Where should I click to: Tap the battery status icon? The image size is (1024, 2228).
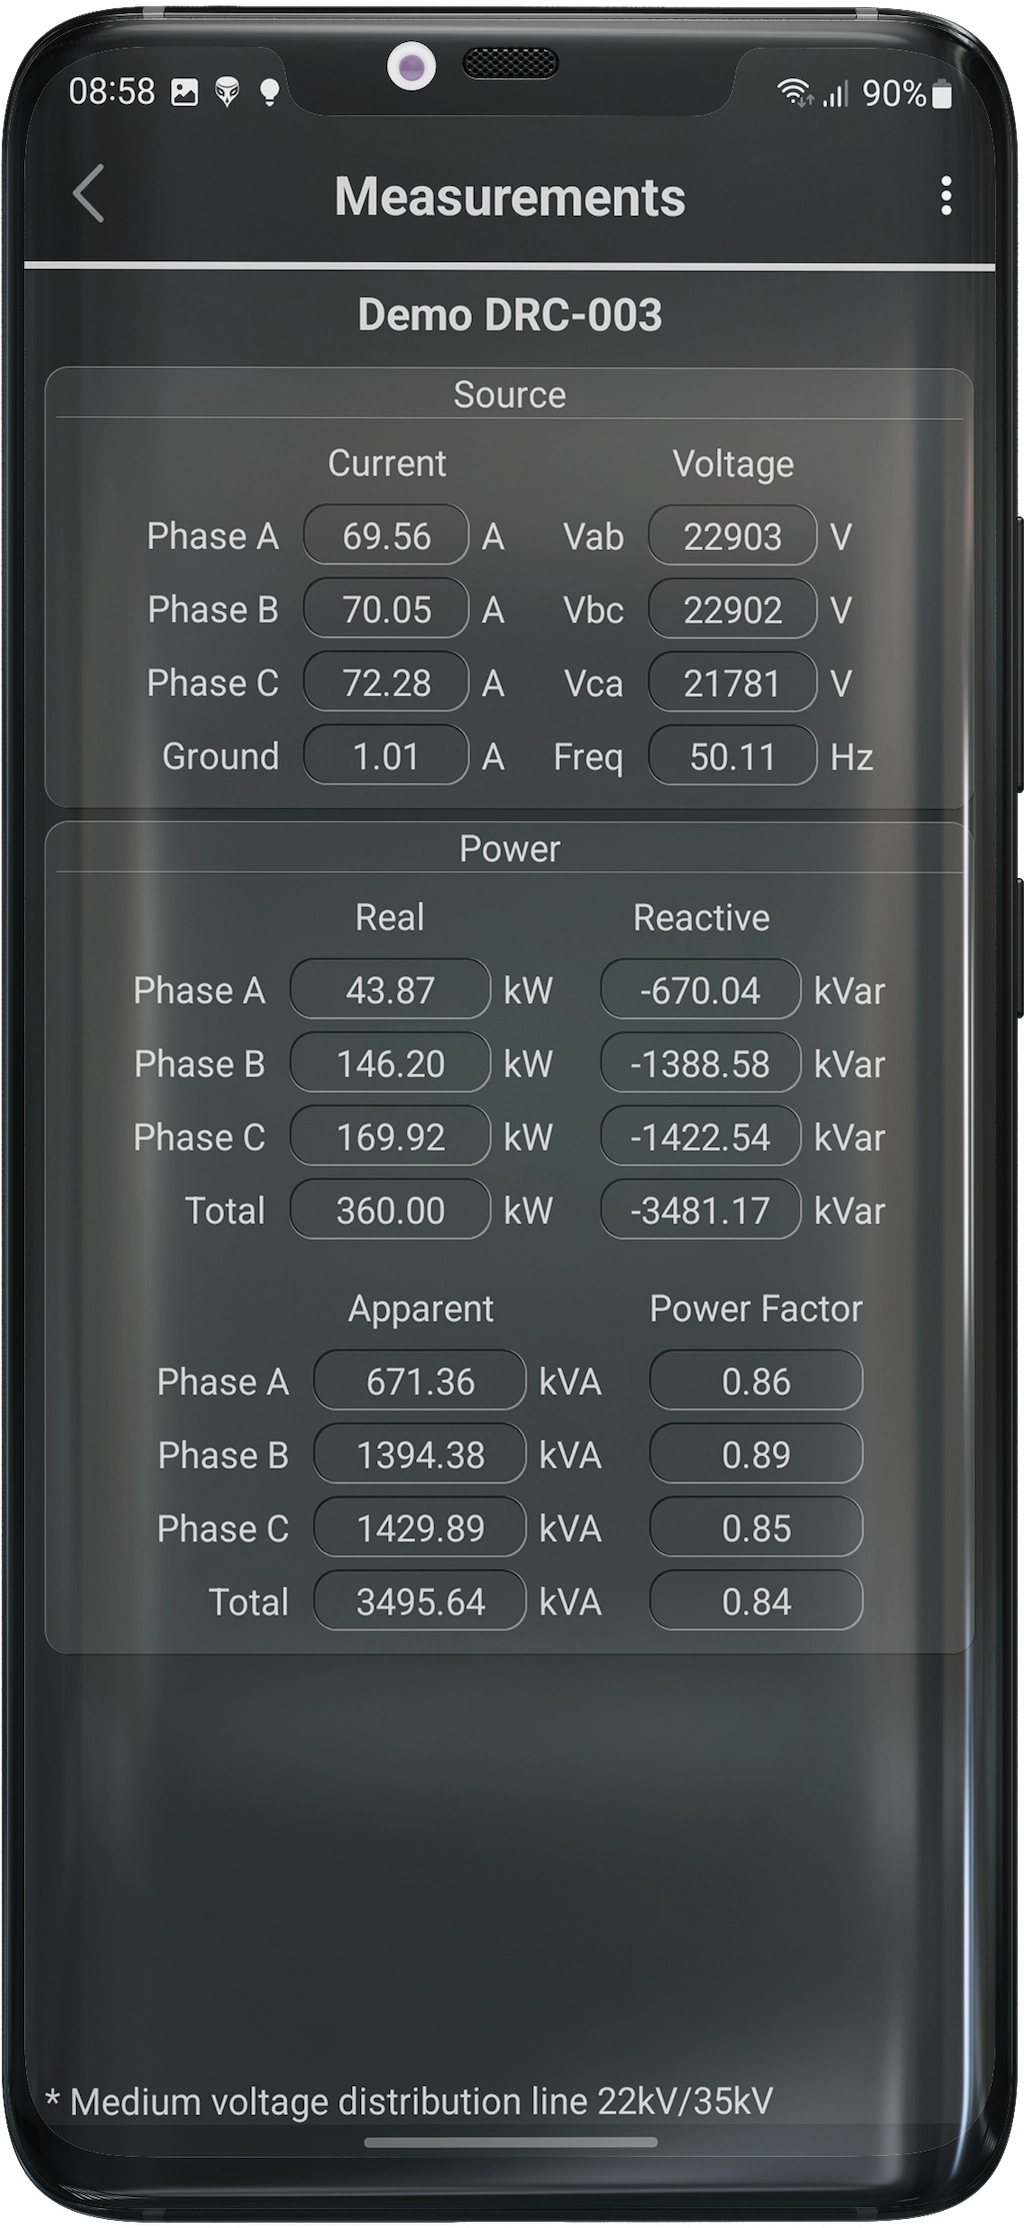point(941,94)
